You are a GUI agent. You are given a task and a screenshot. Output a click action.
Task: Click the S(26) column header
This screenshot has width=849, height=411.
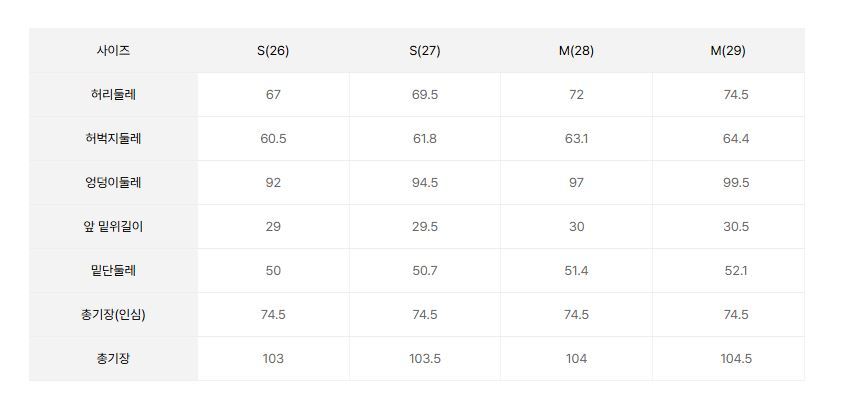[x=273, y=51]
